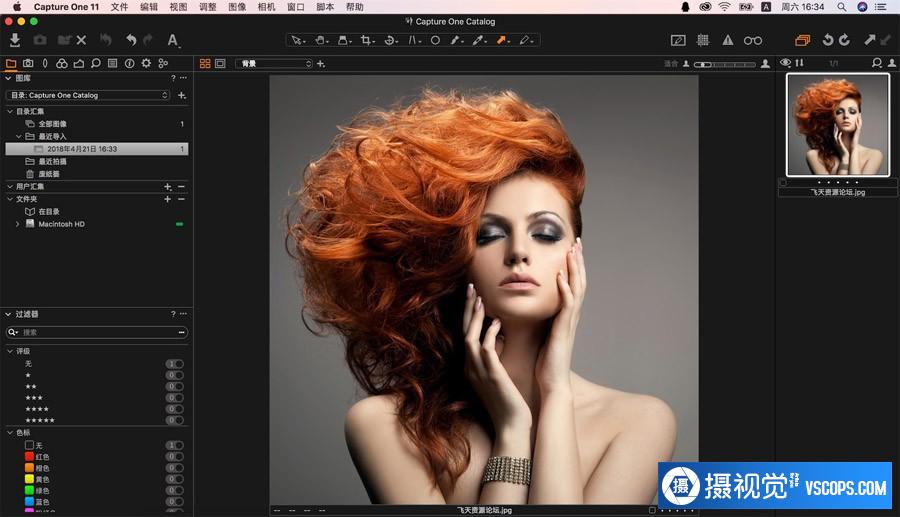Toggle the 橙色 color tag filter

[174, 468]
